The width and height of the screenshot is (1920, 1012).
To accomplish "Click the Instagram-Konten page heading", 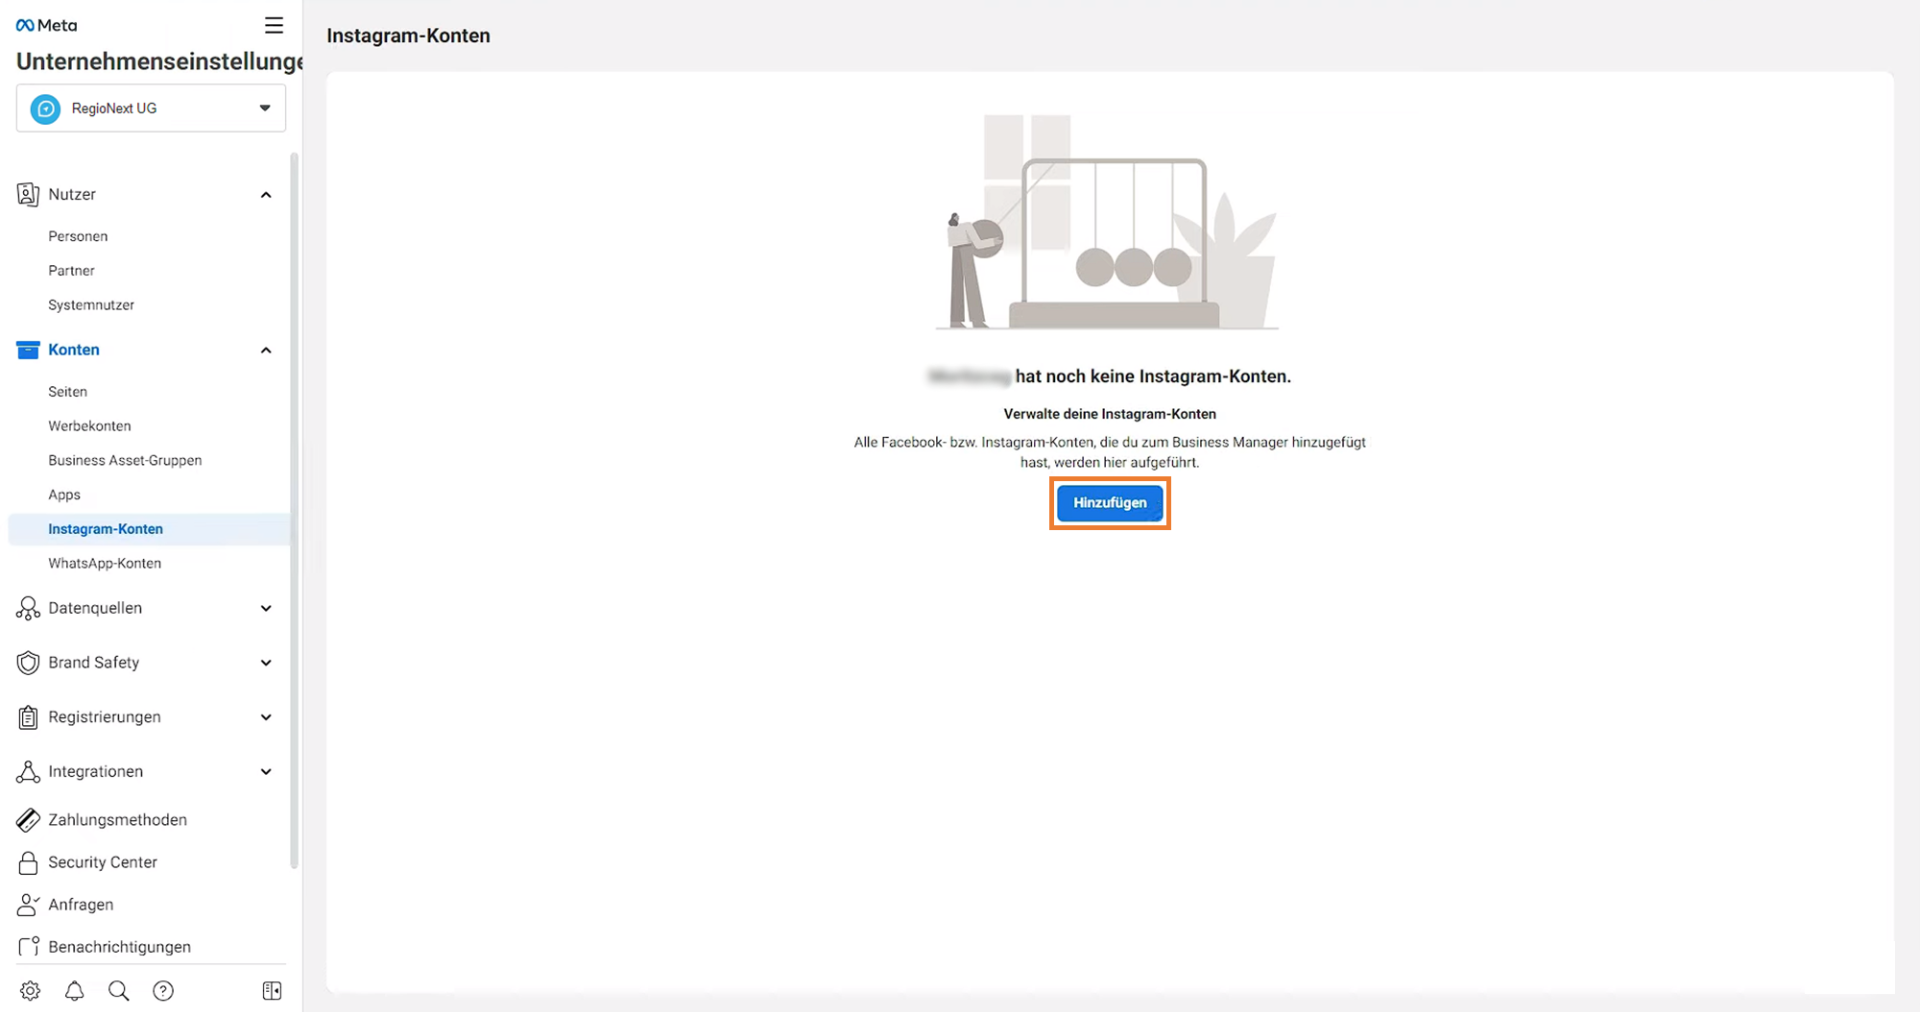I will click(408, 36).
